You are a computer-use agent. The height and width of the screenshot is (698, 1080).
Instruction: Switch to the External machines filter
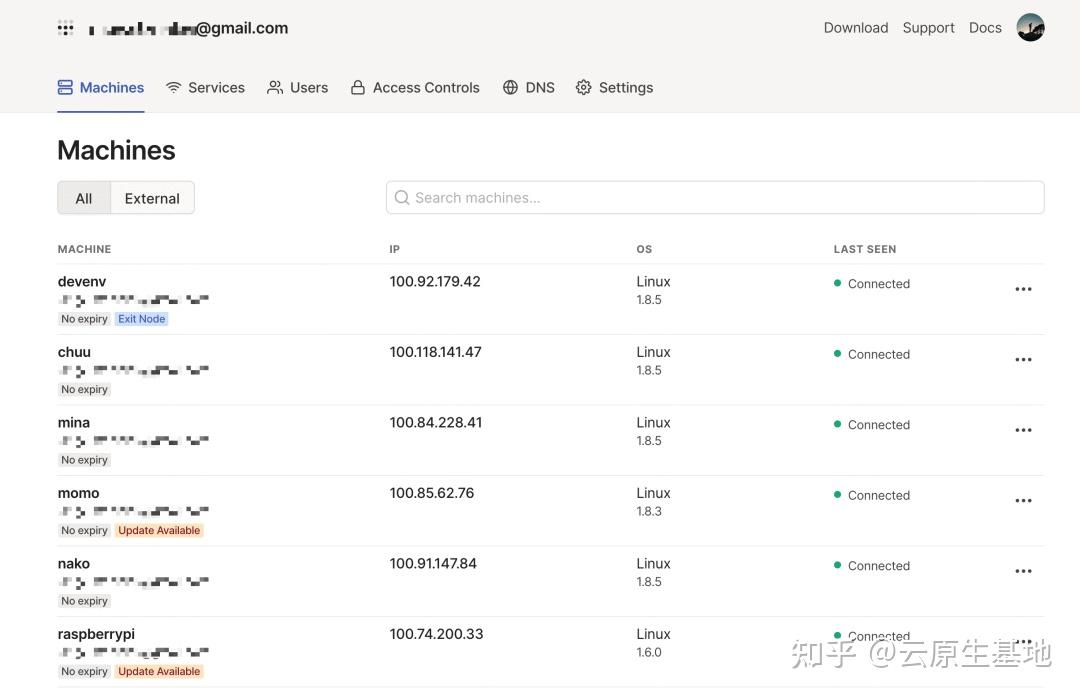coord(152,198)
